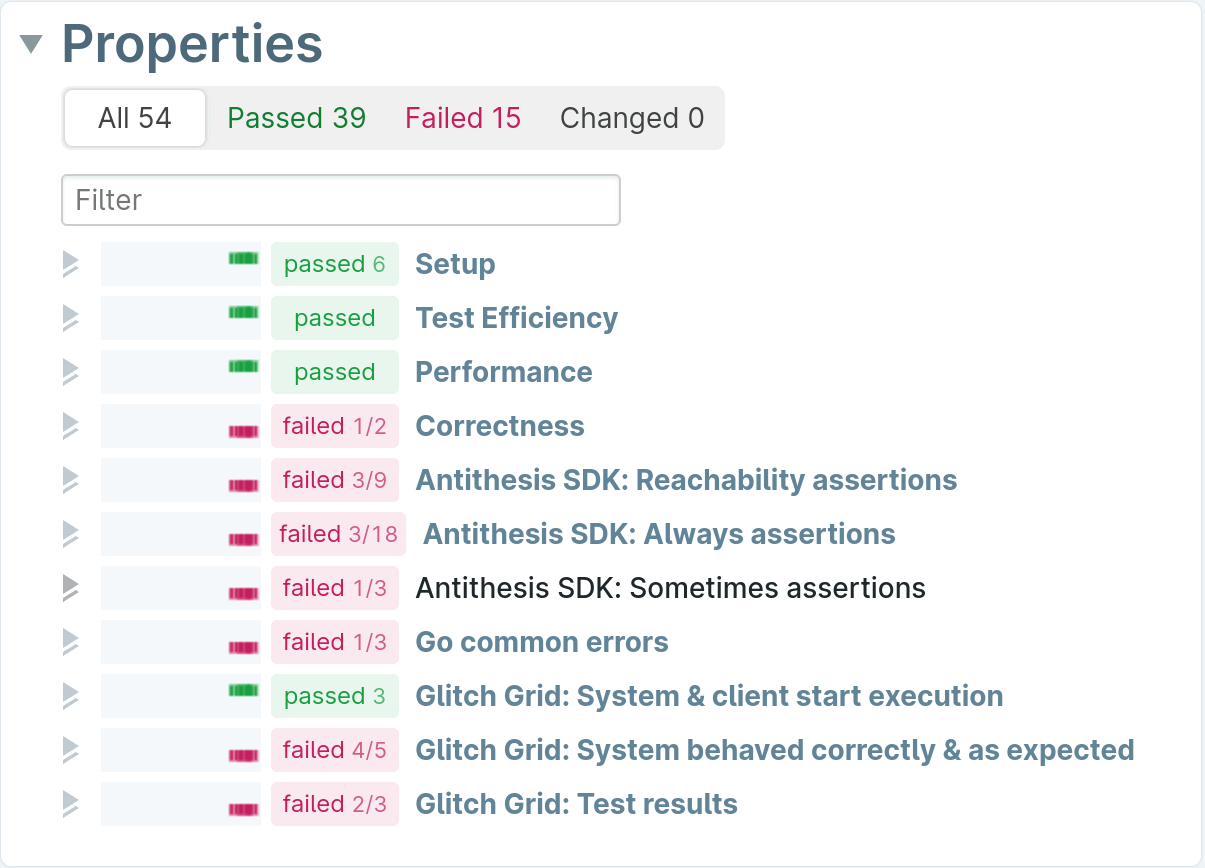1205x868 pixels.
Task: Click red history bar for Go common errors
Action: pos(243,647)
